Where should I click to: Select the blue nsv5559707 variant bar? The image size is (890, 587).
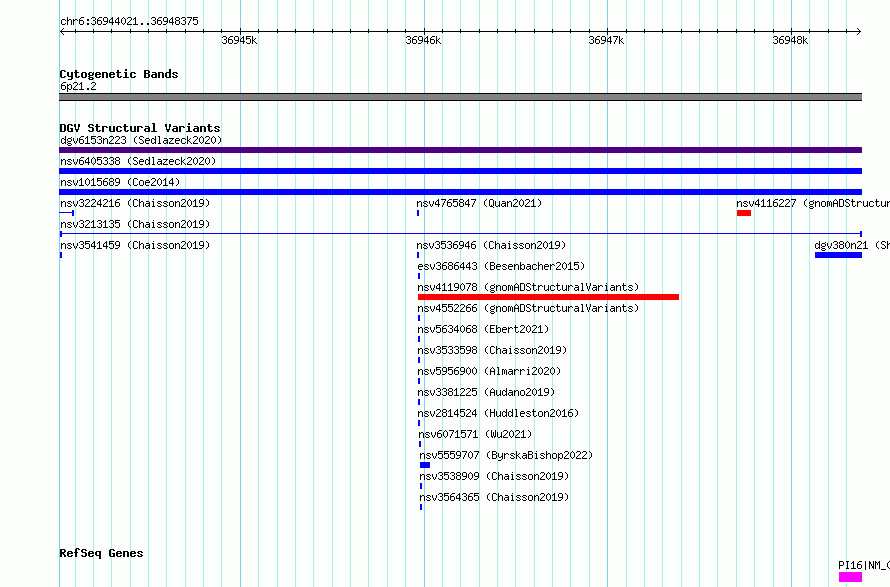(x=425, y=466)
